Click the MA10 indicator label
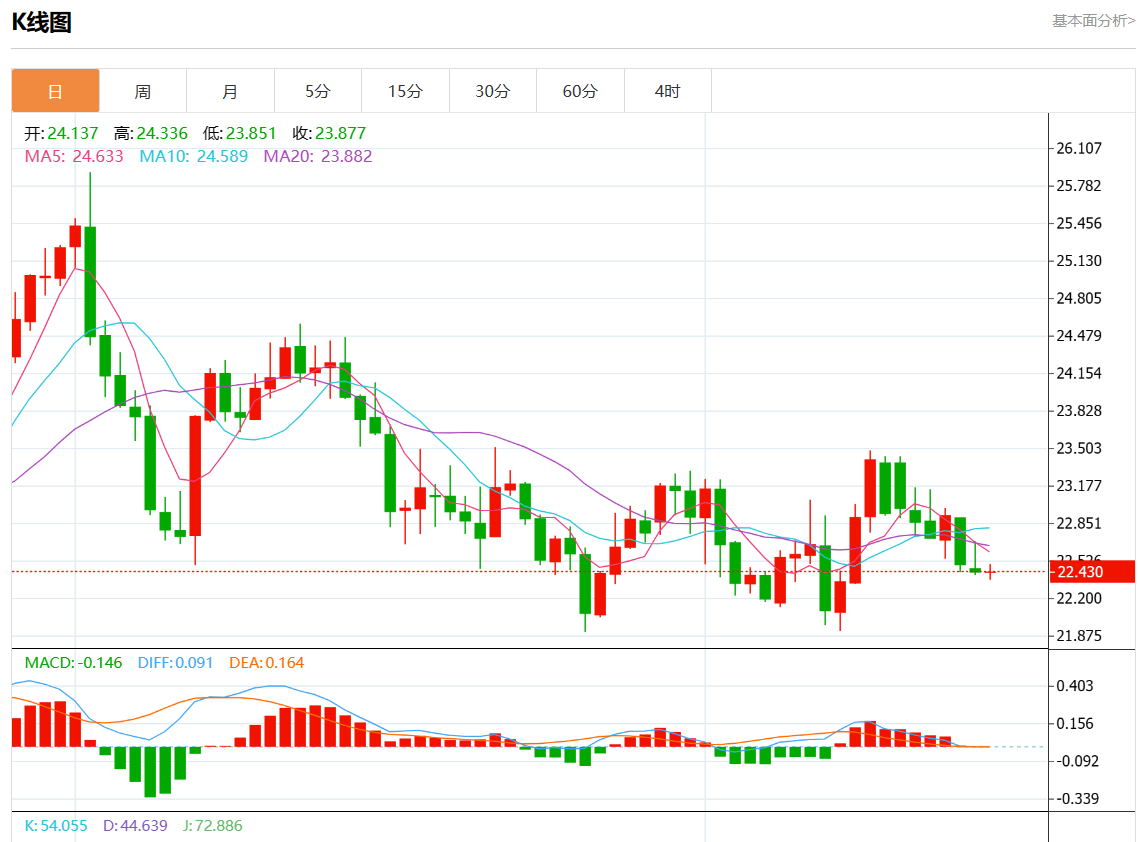1138x842 pixels. 193,156
